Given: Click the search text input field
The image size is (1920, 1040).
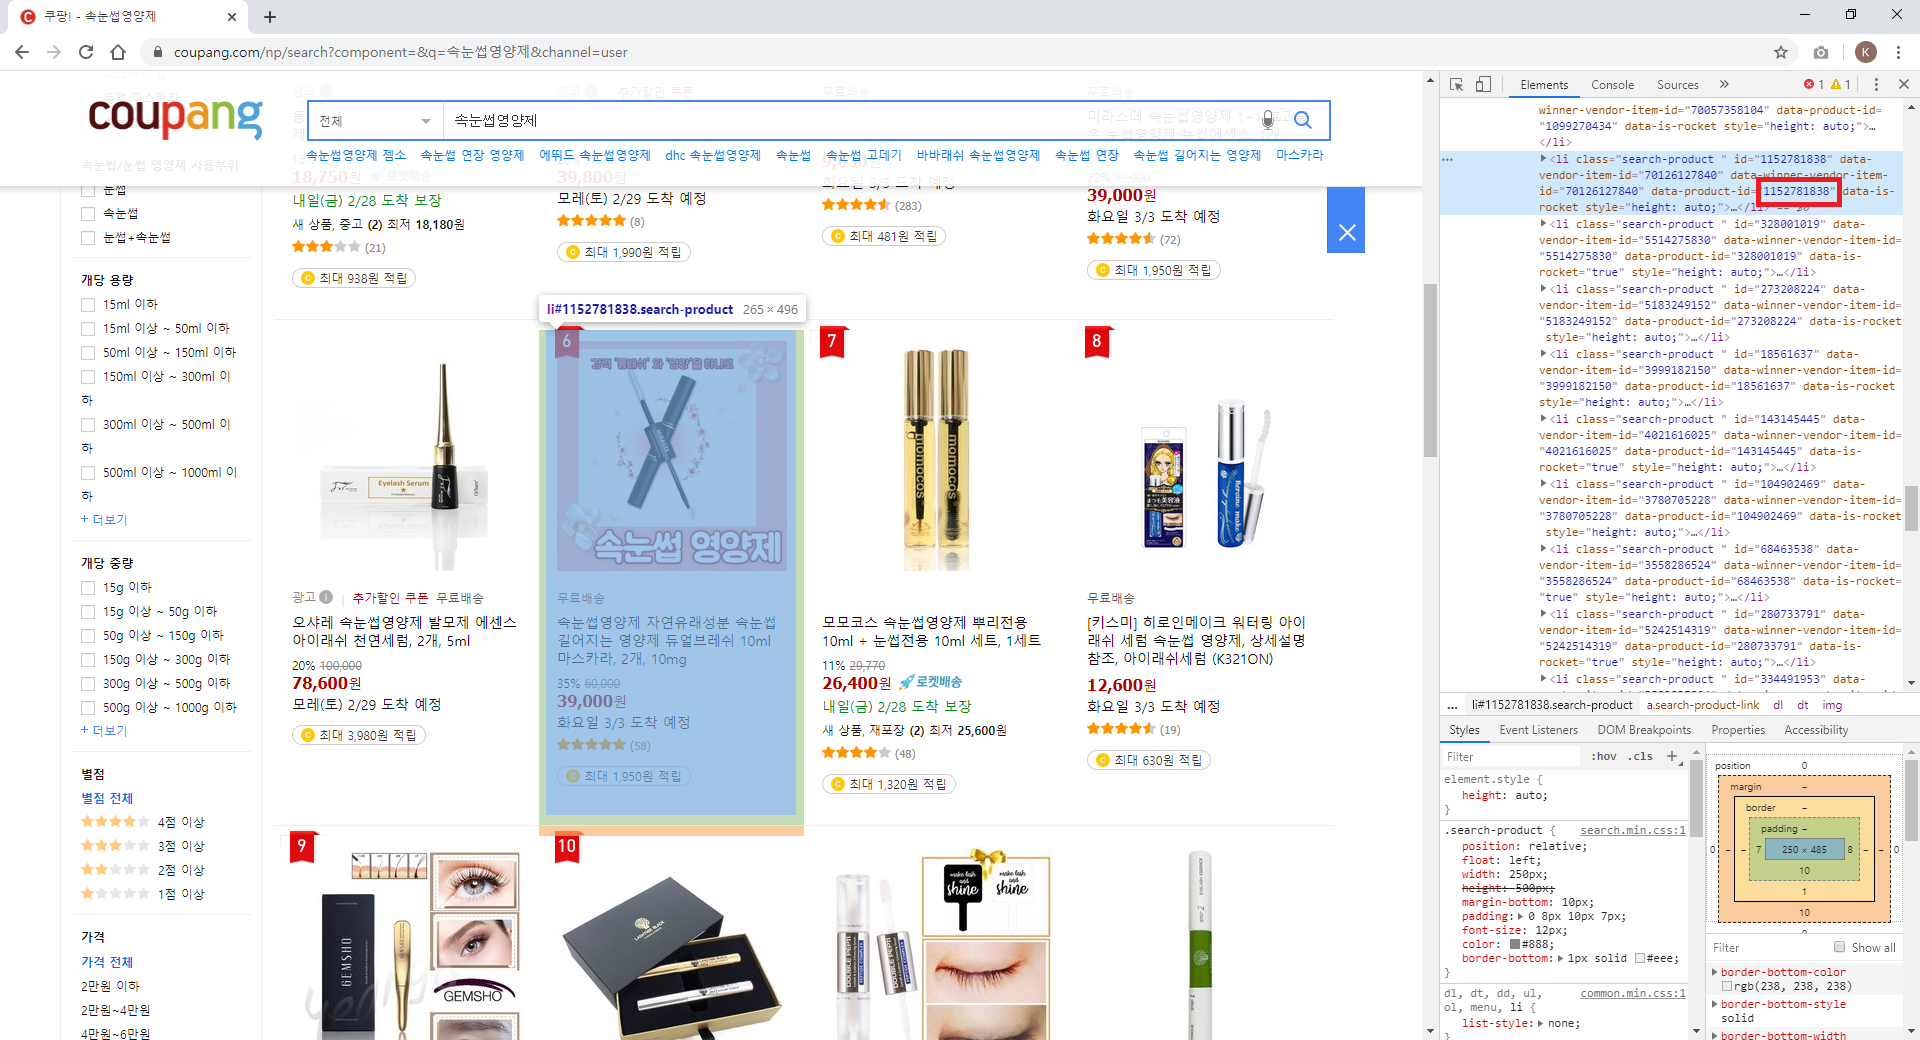Looking at the screenshot, I should point(850,121).
